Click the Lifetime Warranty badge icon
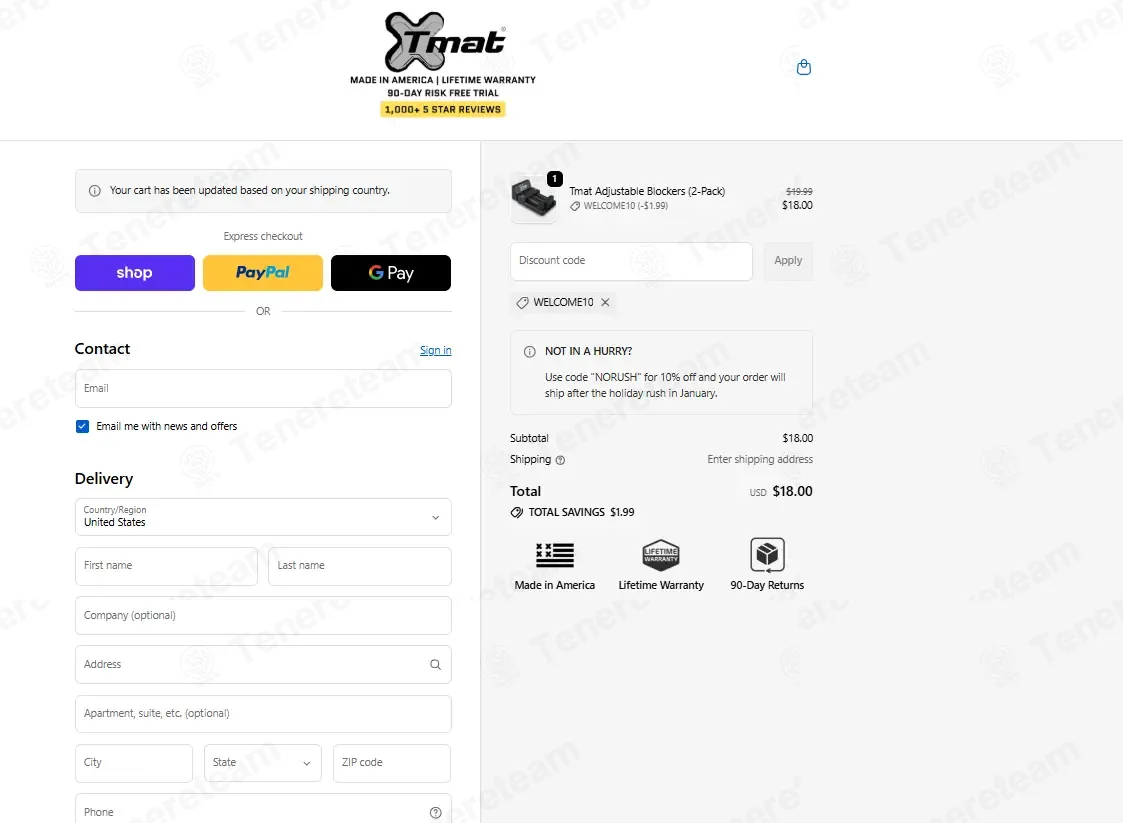This screenshot has height=823, width=1123. (x=660, y=555)
